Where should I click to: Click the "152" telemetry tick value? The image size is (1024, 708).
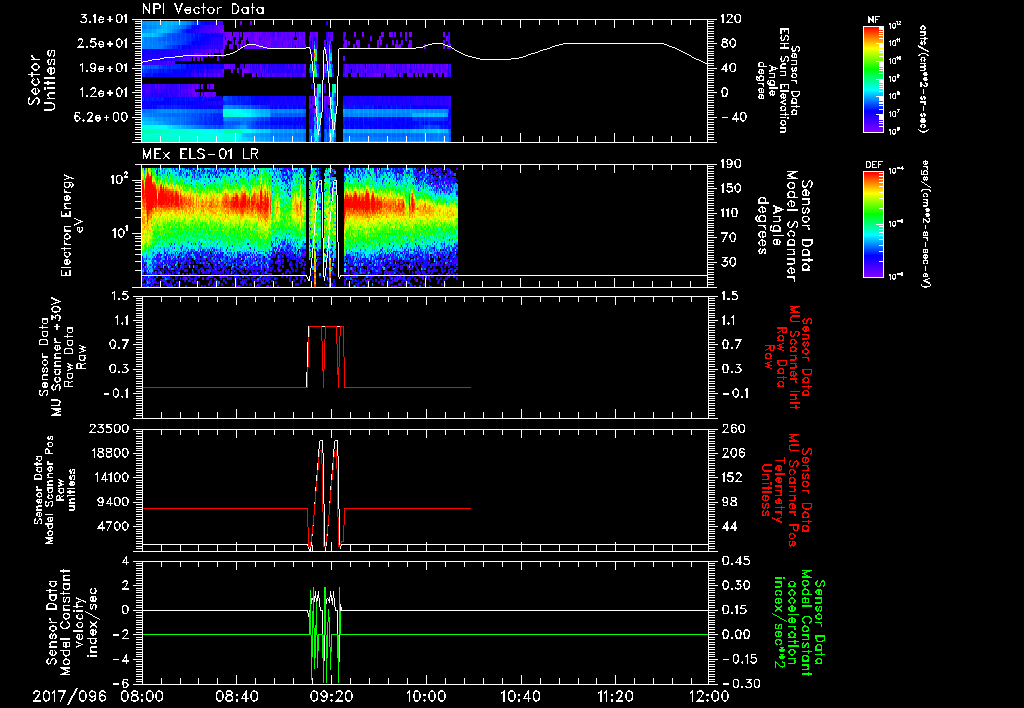pos(731,477)
